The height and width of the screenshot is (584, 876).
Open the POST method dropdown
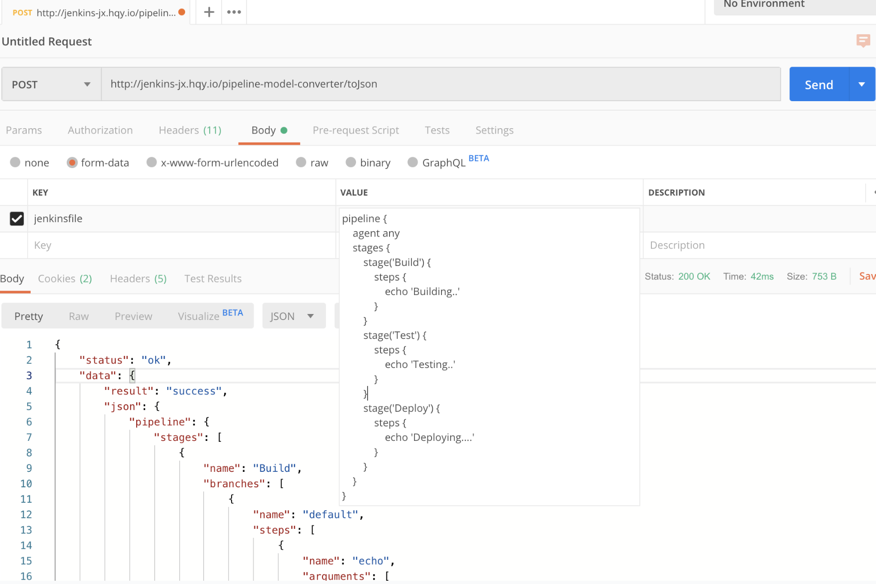coord(51,84)
